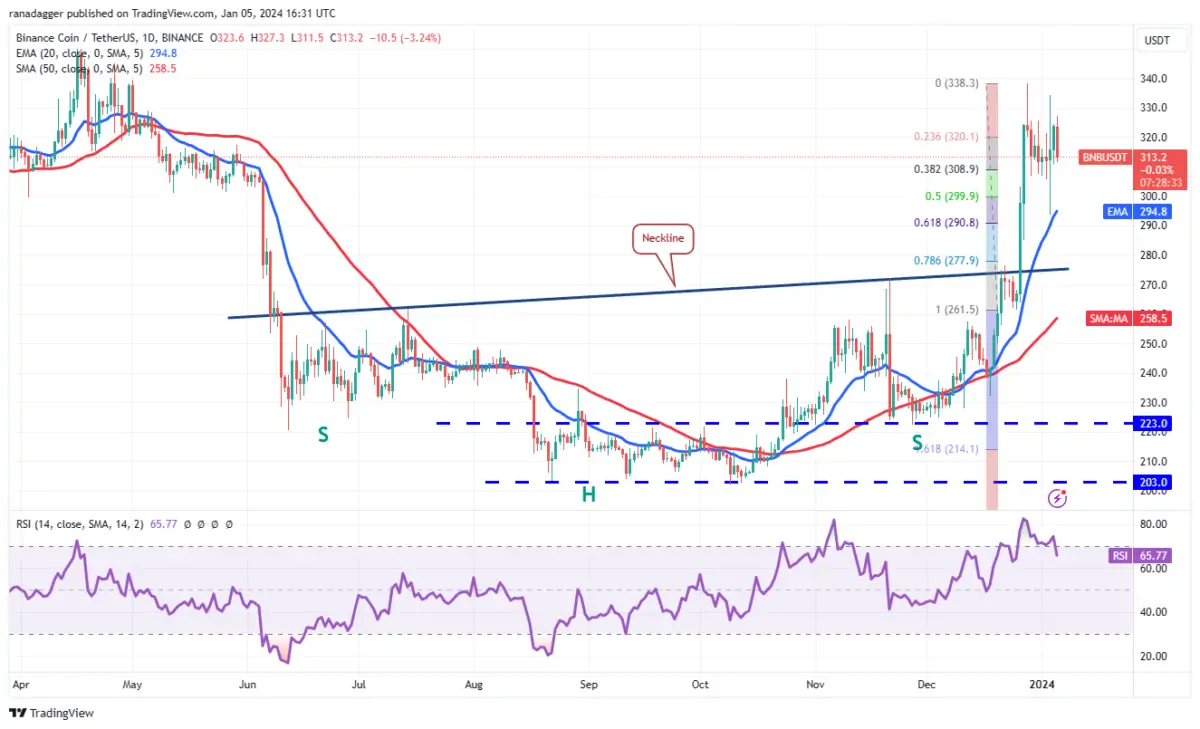Screen dimensions: 1200x729
Task: Click the Dec date on time axis
Action: (926, 685)
